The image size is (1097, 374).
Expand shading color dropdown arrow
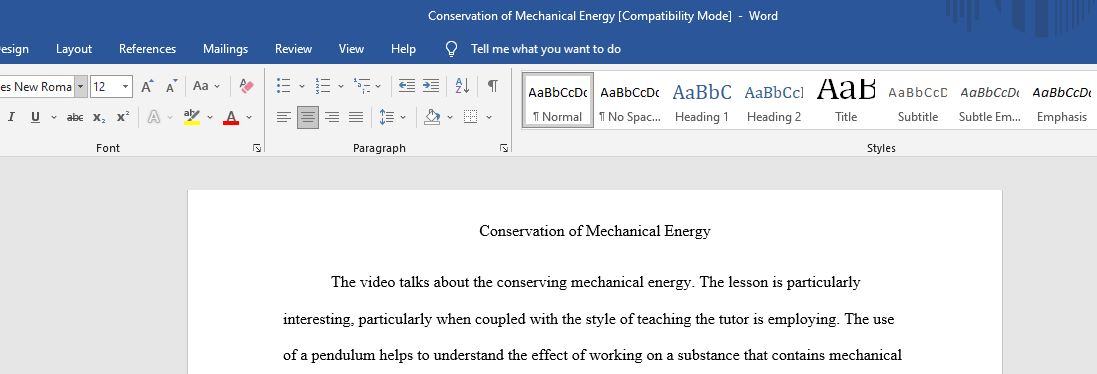tap(450, 117)
